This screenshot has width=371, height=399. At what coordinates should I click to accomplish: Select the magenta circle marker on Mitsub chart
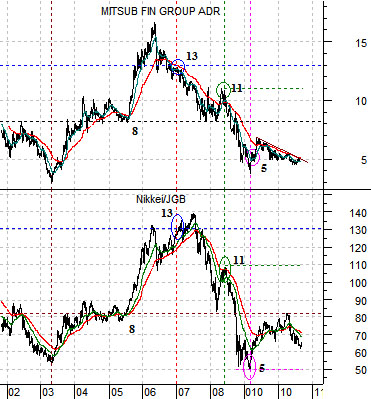point(252,156)
